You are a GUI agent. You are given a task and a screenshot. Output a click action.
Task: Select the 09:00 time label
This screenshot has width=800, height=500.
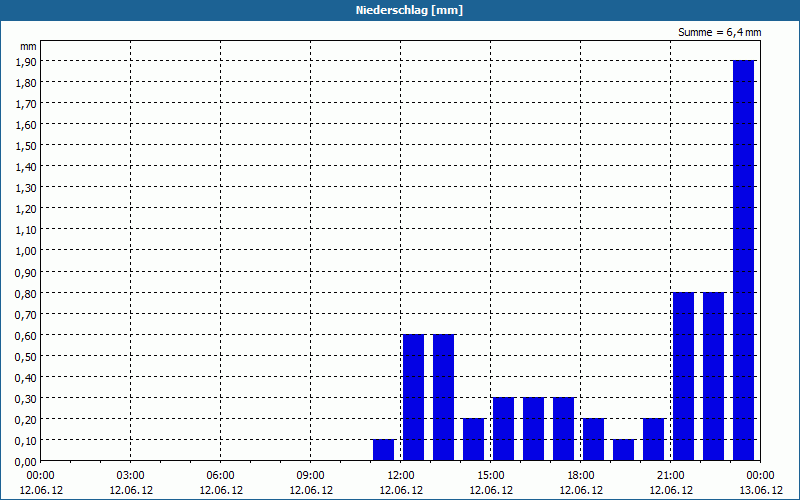tap(311, 476)
